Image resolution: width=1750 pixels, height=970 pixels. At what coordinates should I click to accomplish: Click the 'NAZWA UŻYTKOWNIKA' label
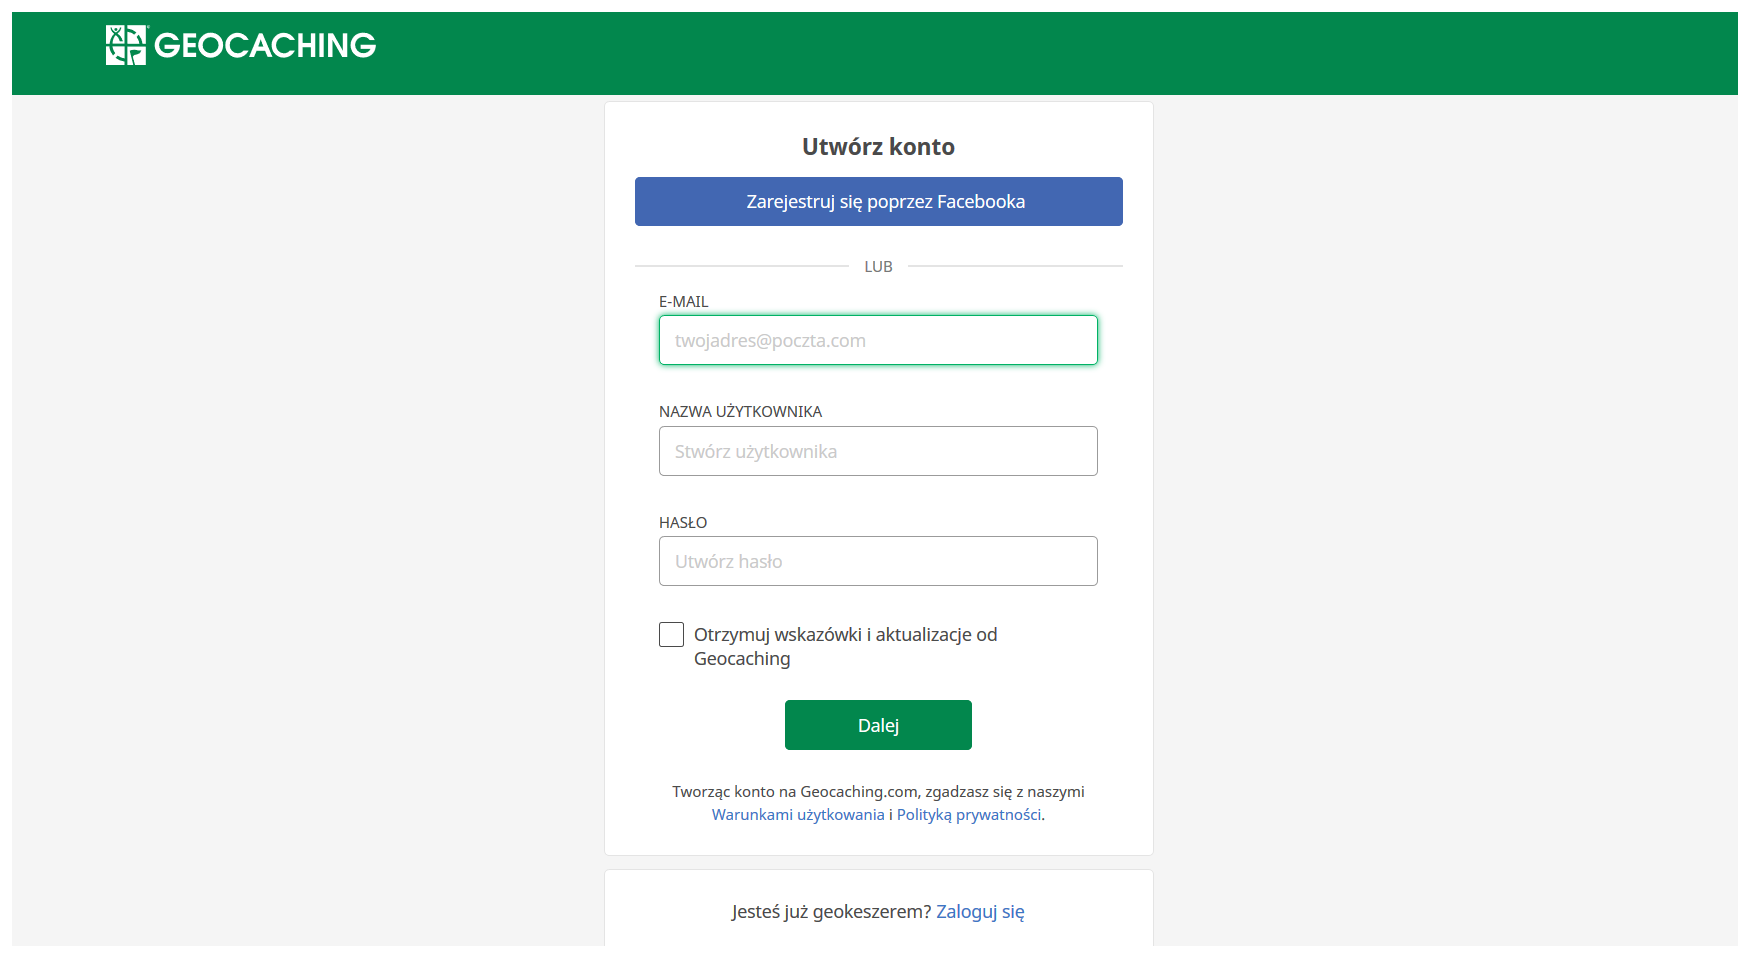[x=740, y=412]
